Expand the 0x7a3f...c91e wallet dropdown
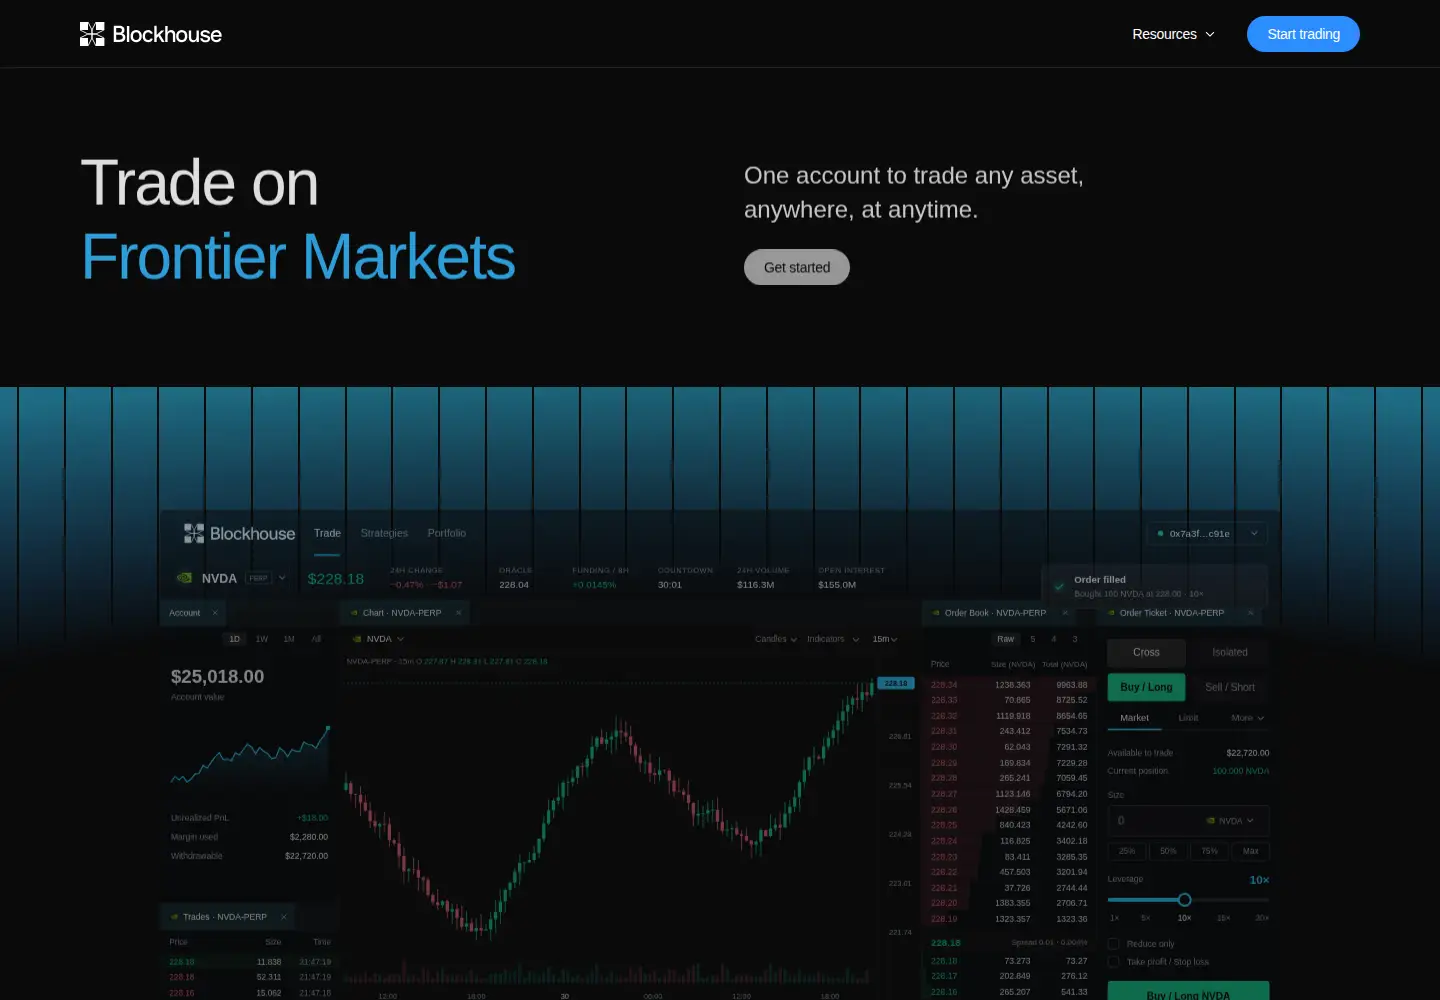The height and width of the screenshot is (1000, 1440). point(1207,533)
